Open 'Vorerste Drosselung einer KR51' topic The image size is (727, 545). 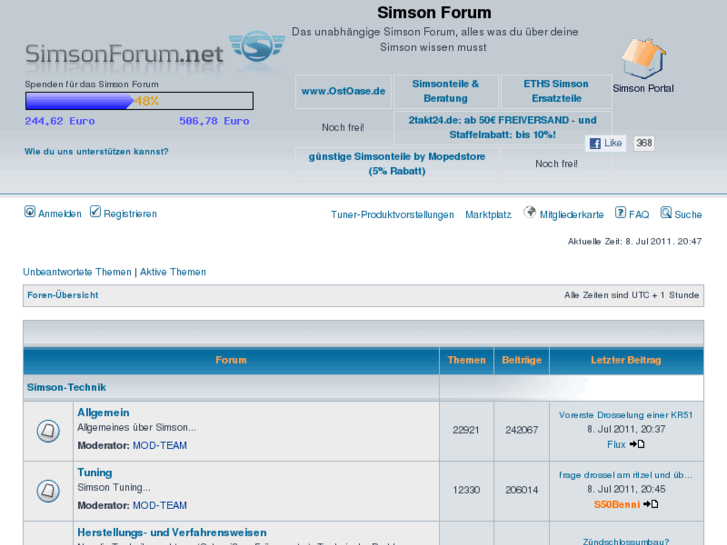coord(626,415)
